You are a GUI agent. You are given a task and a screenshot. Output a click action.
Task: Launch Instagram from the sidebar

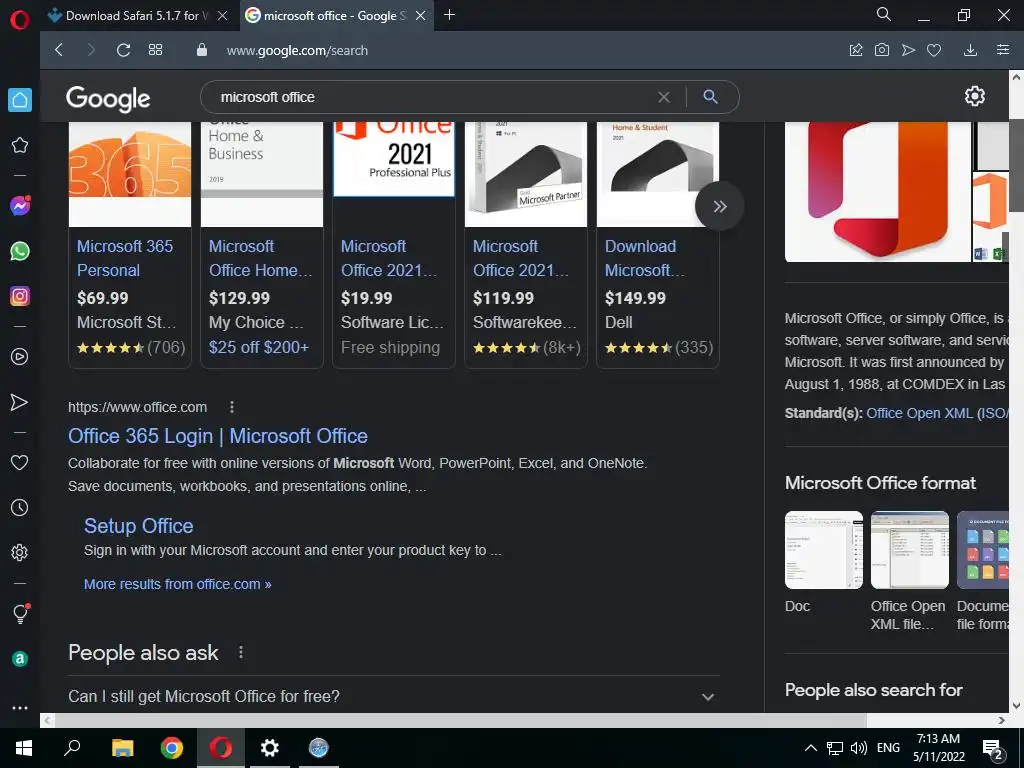20,296
